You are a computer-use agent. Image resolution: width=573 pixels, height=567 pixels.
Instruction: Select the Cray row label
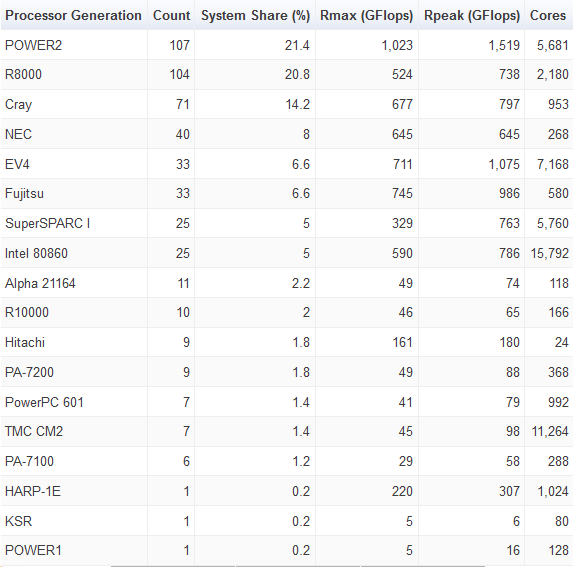pos(18,105)
